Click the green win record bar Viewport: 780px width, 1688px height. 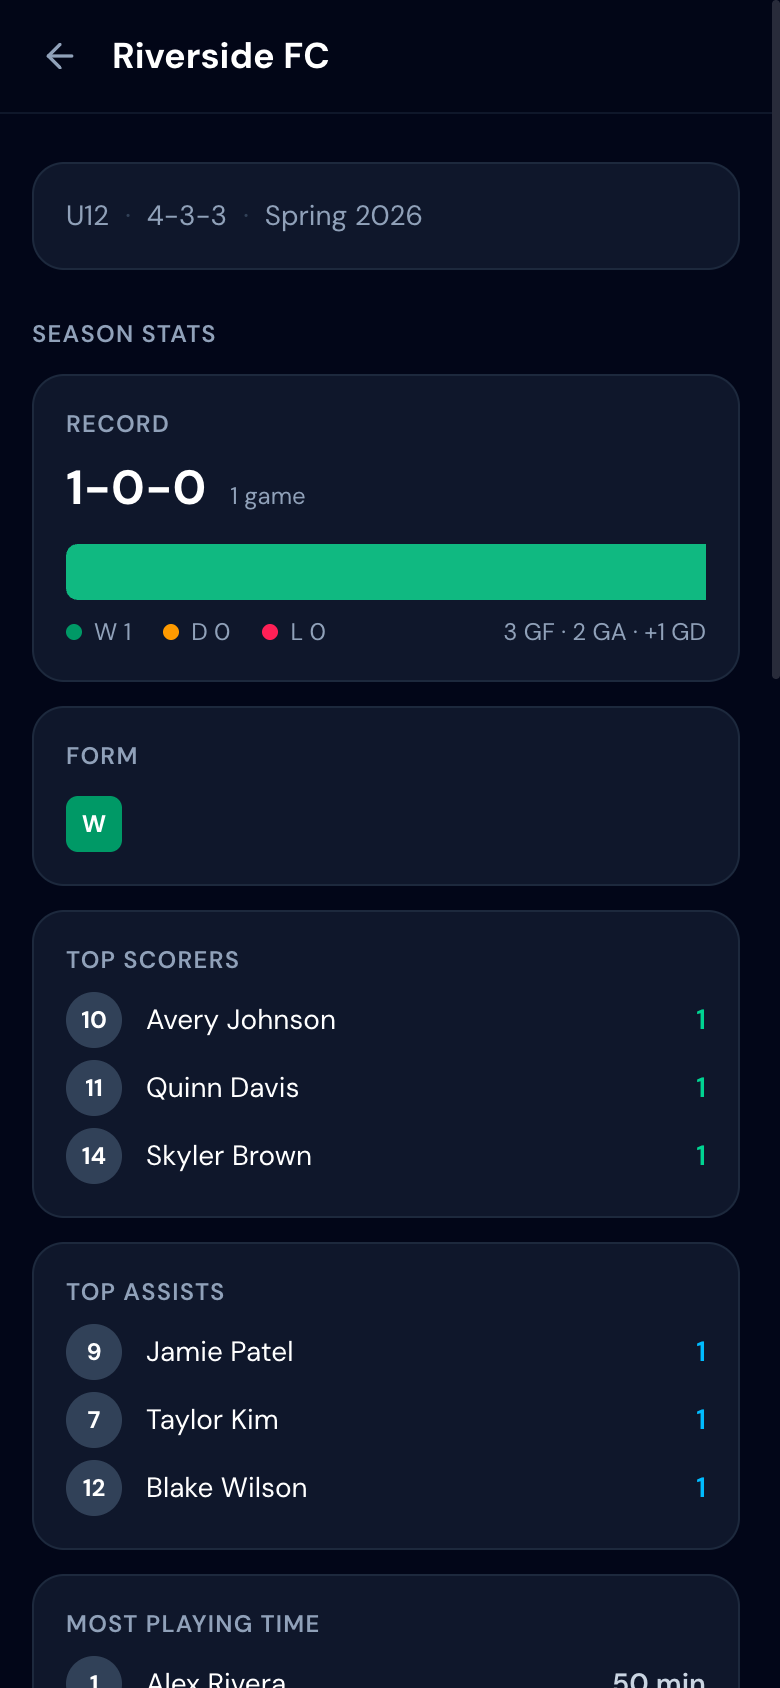[386, 572]
